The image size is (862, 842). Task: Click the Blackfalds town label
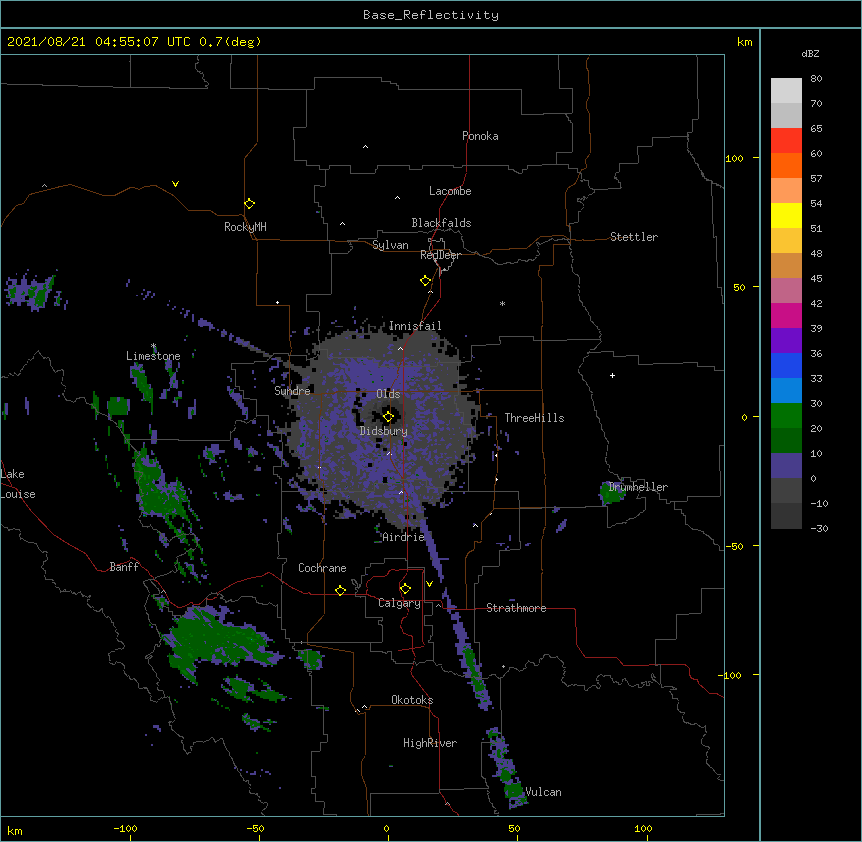click(x=441, y=223)
